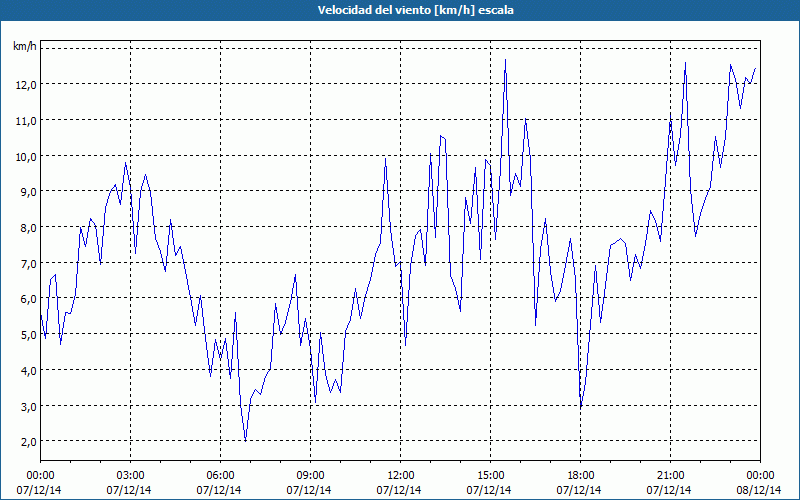Select the 12:00 time axis label
The height and width of the screenshot is (500, 800).
[x=401, y=476]
